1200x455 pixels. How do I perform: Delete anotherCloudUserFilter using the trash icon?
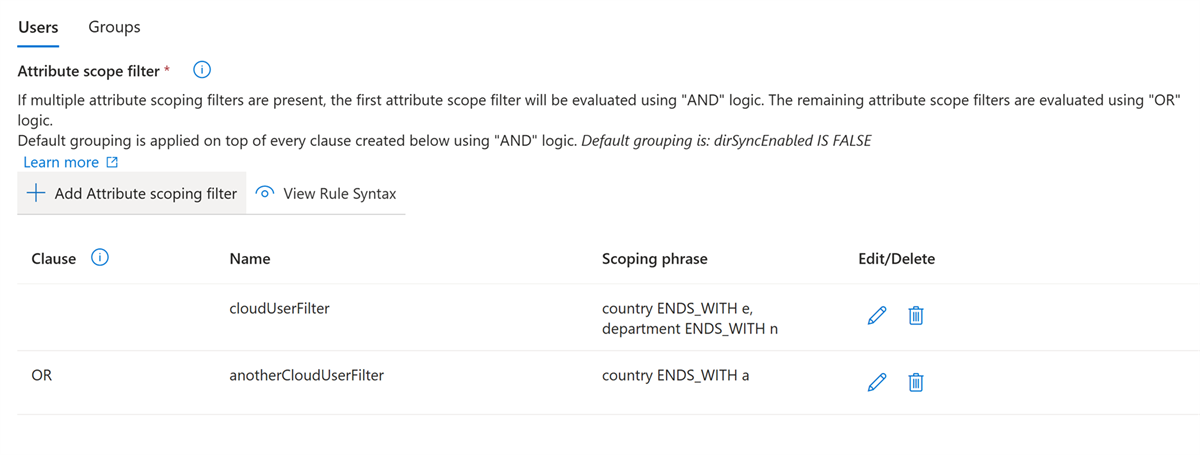tap(915, 382)
